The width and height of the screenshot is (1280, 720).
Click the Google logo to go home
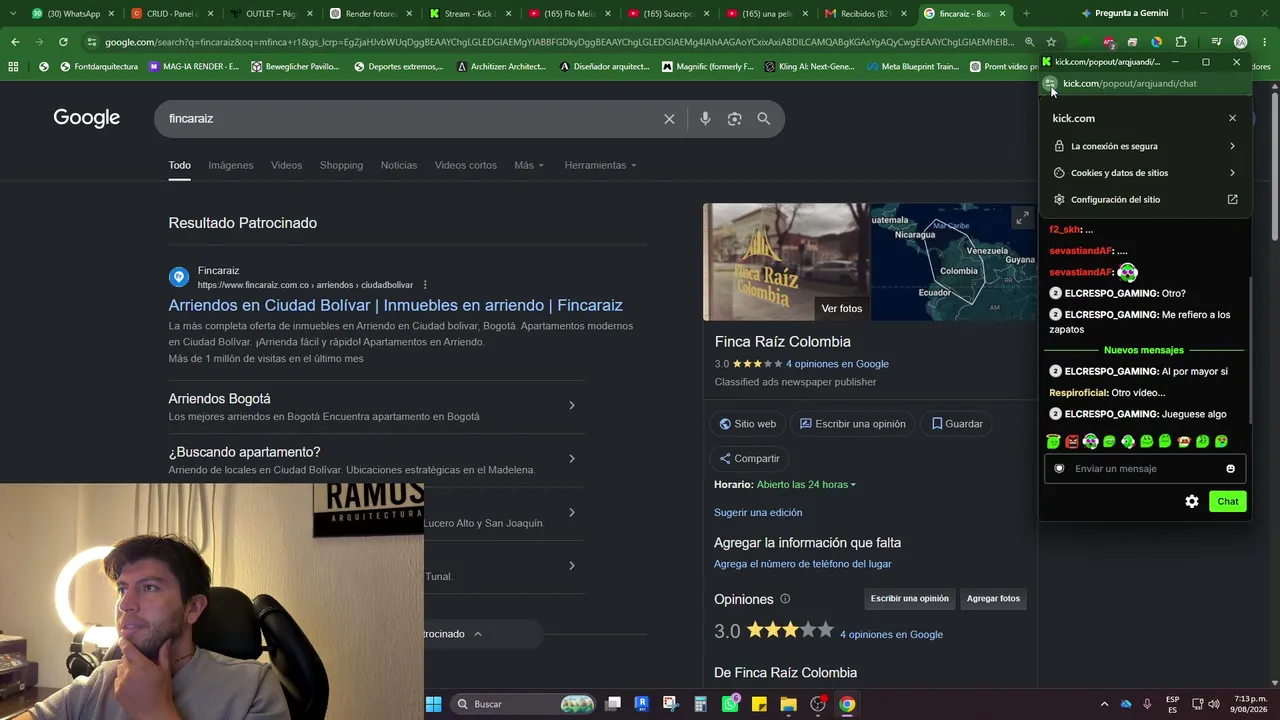87,118
